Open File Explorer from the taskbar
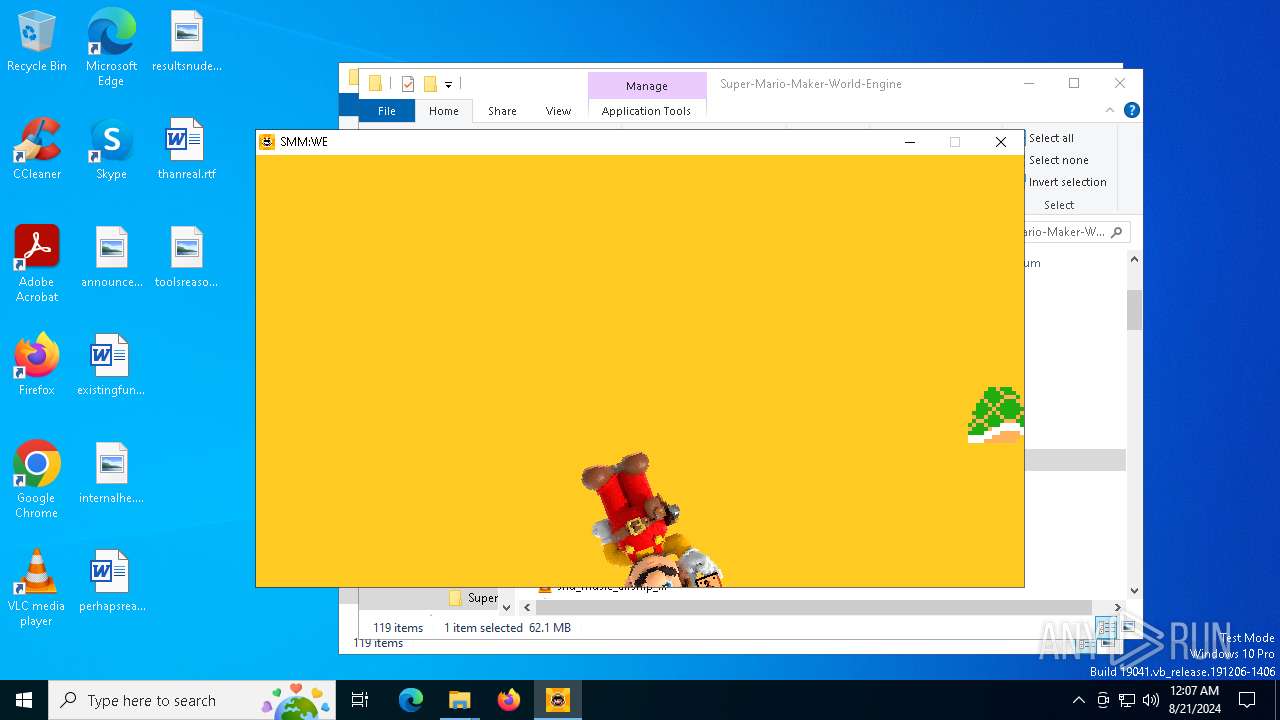This screenshot has width=1280, height=720. point(460,700)
